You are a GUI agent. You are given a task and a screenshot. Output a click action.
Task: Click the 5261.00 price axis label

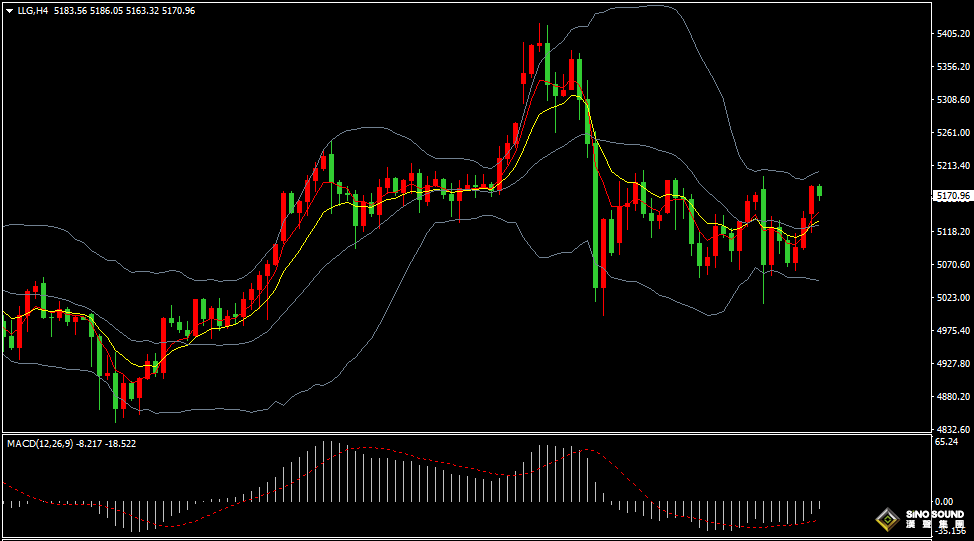click(x=953, y=132)
